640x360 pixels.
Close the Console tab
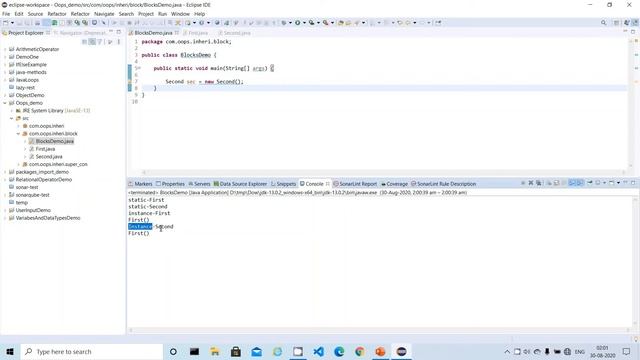[x=327, y=184]
